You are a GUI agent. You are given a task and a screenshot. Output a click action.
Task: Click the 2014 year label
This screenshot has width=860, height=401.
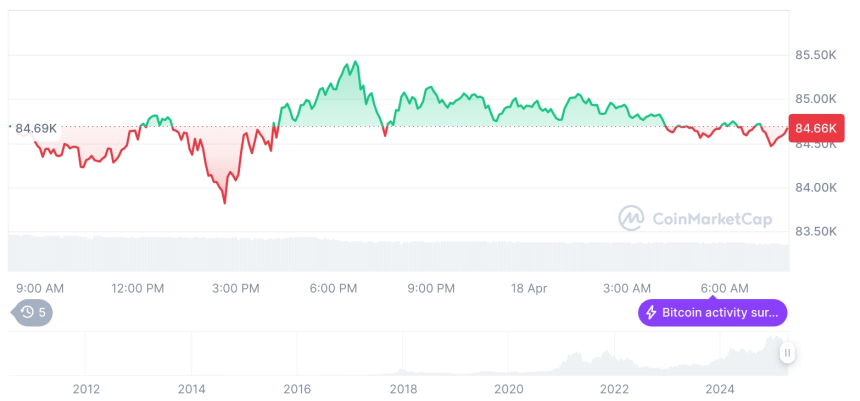pyautogui.click(x=191, y=389)
